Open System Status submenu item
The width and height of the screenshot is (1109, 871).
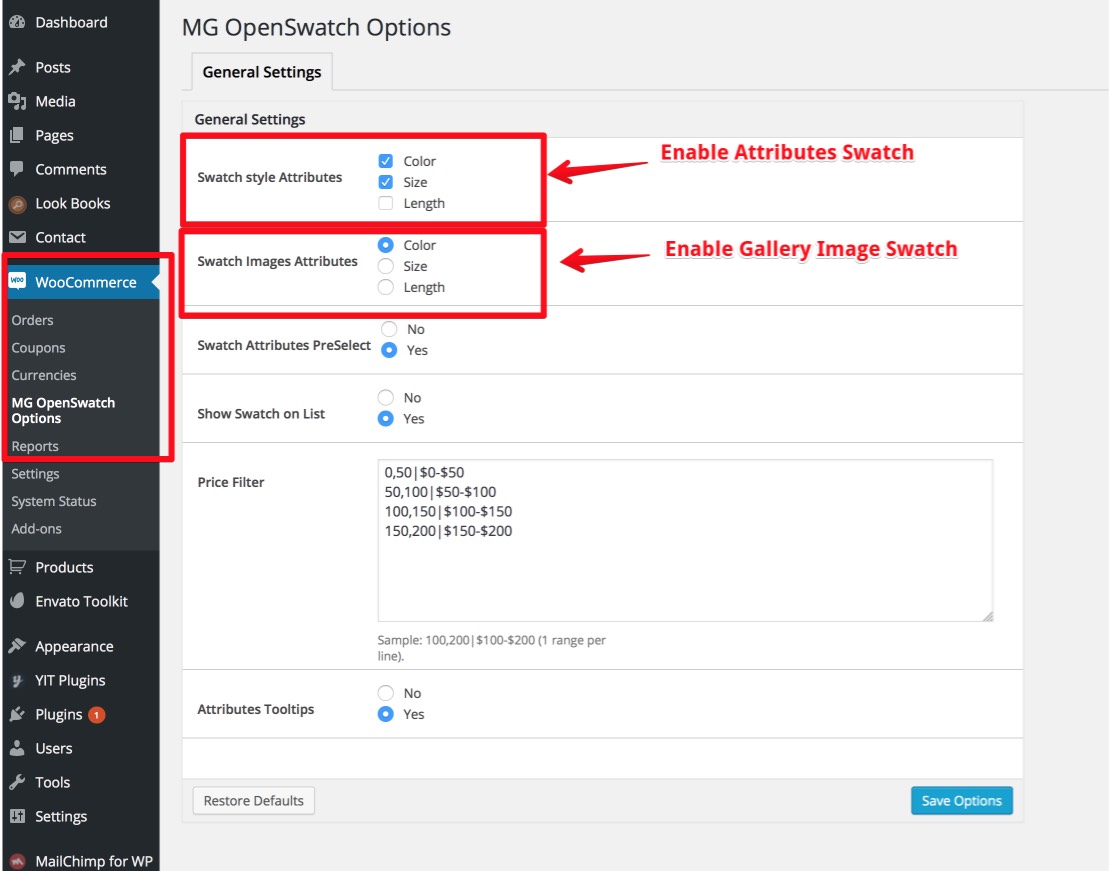click(x=54, y=501)
